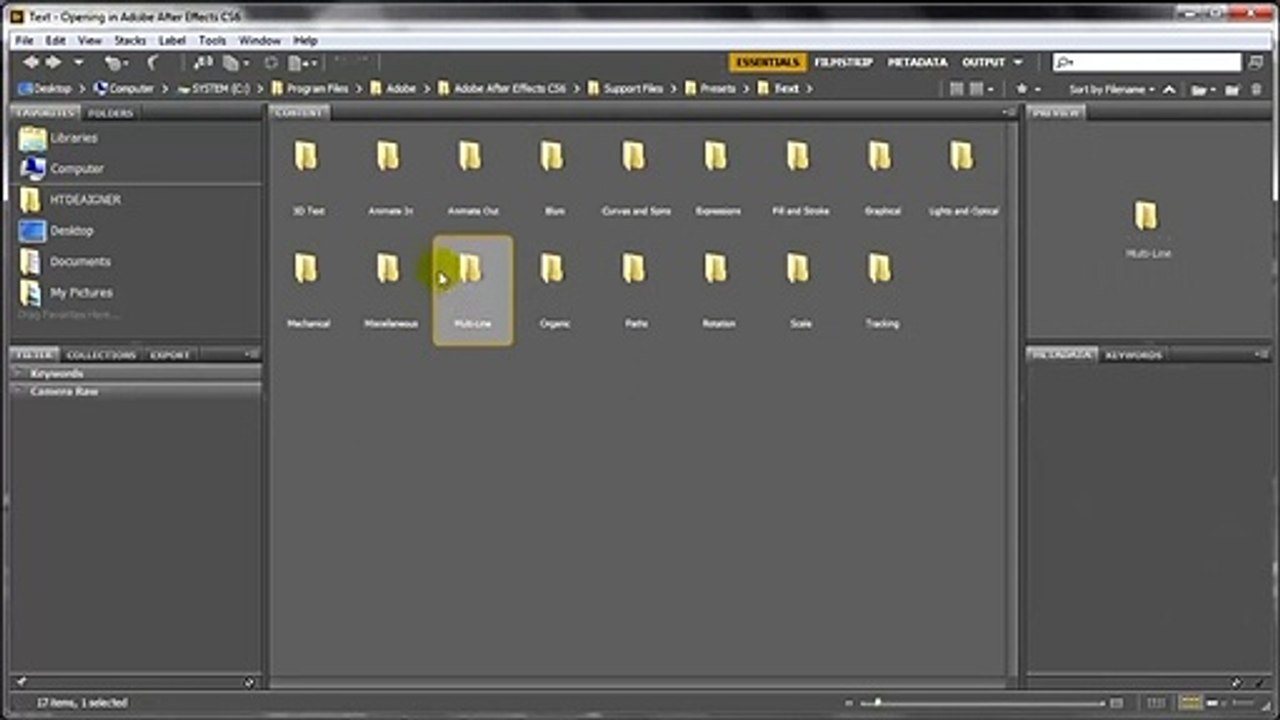Toggle ascending order arrow
The width and height of the screenshot is (1280, 720).
[x=1169, y=89]
